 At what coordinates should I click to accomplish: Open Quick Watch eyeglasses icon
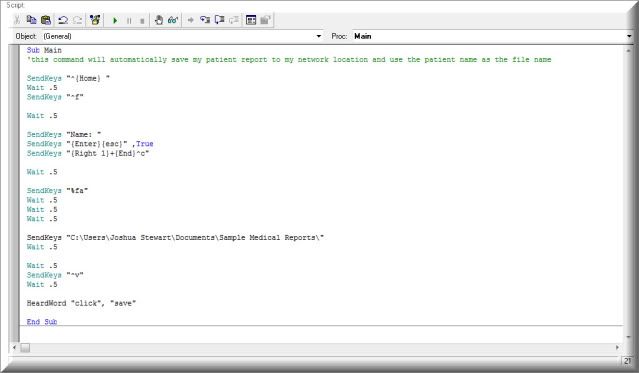[x=173, y=20]
